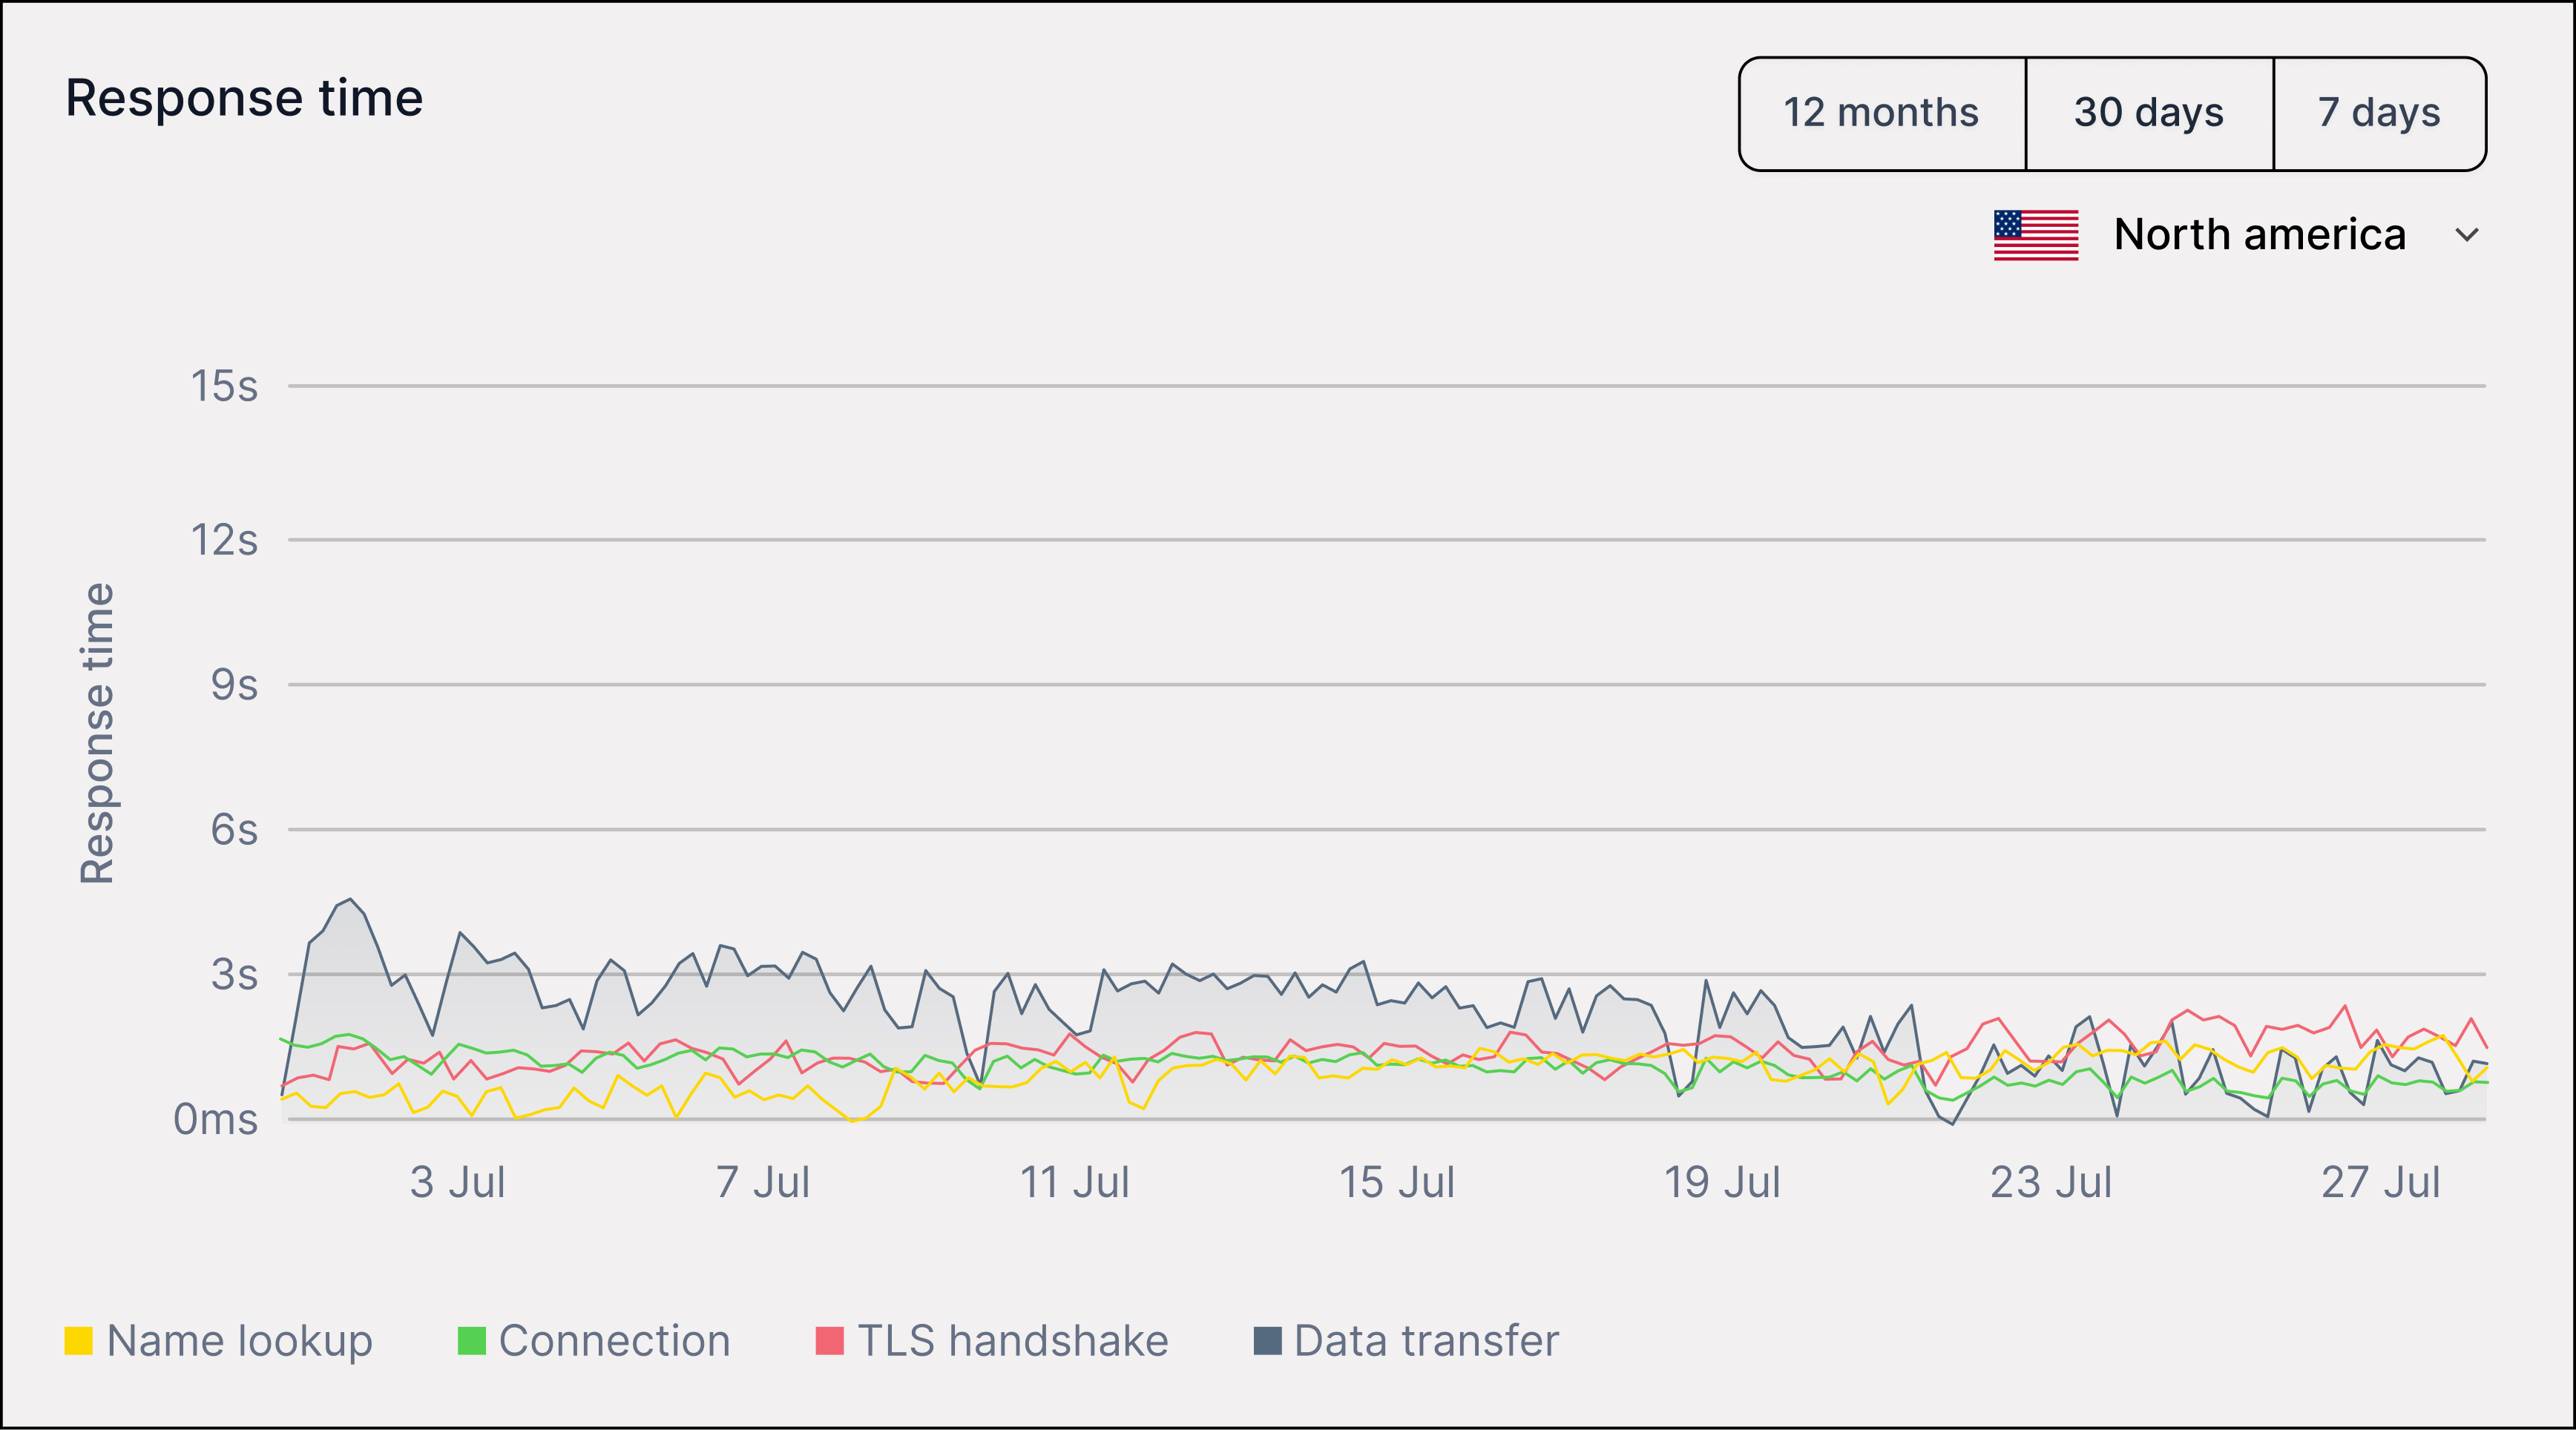Click the 6s y-axis gridline label
Image resolution: width=2576 pixels, height=1430 pixels.
click(234, 830)
